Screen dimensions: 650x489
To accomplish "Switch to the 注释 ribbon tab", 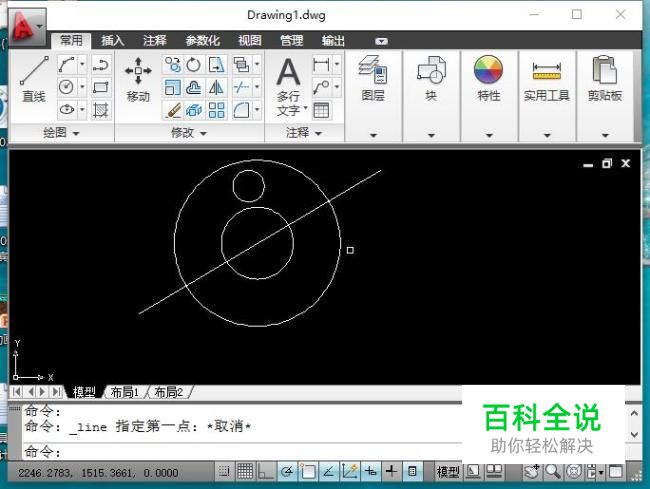I will pos(155,41).
